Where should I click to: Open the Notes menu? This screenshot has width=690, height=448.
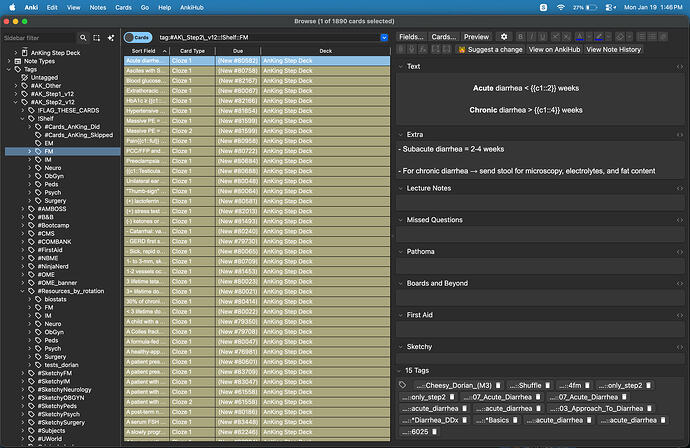[x=98, y=7]
